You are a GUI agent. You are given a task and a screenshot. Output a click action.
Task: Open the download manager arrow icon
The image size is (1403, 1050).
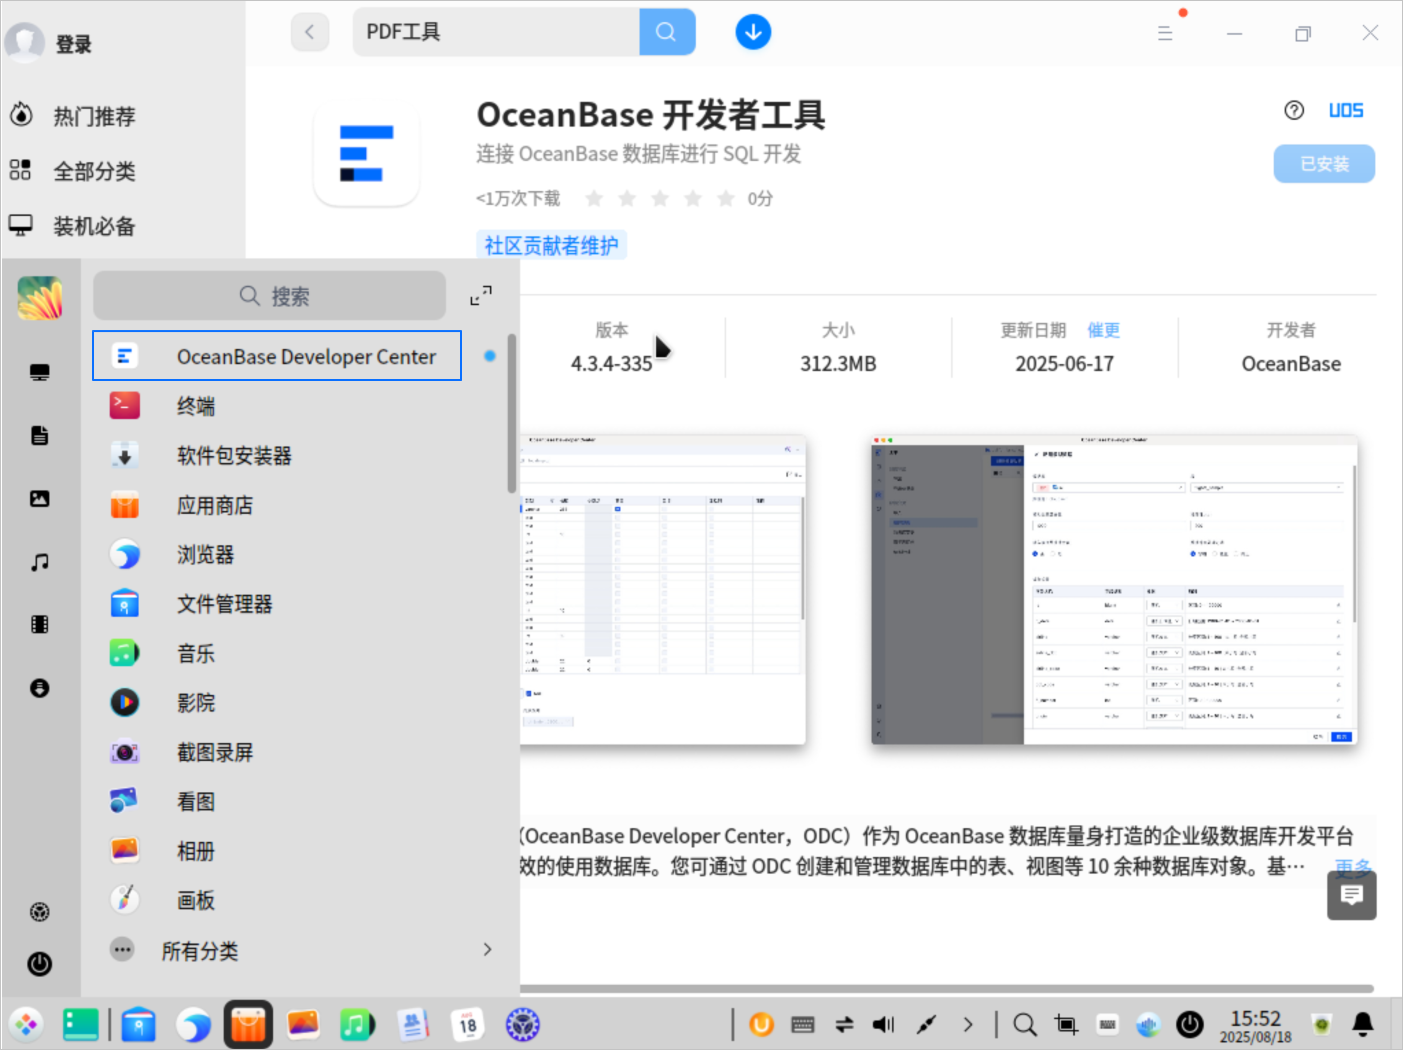[x=753, y=32]
